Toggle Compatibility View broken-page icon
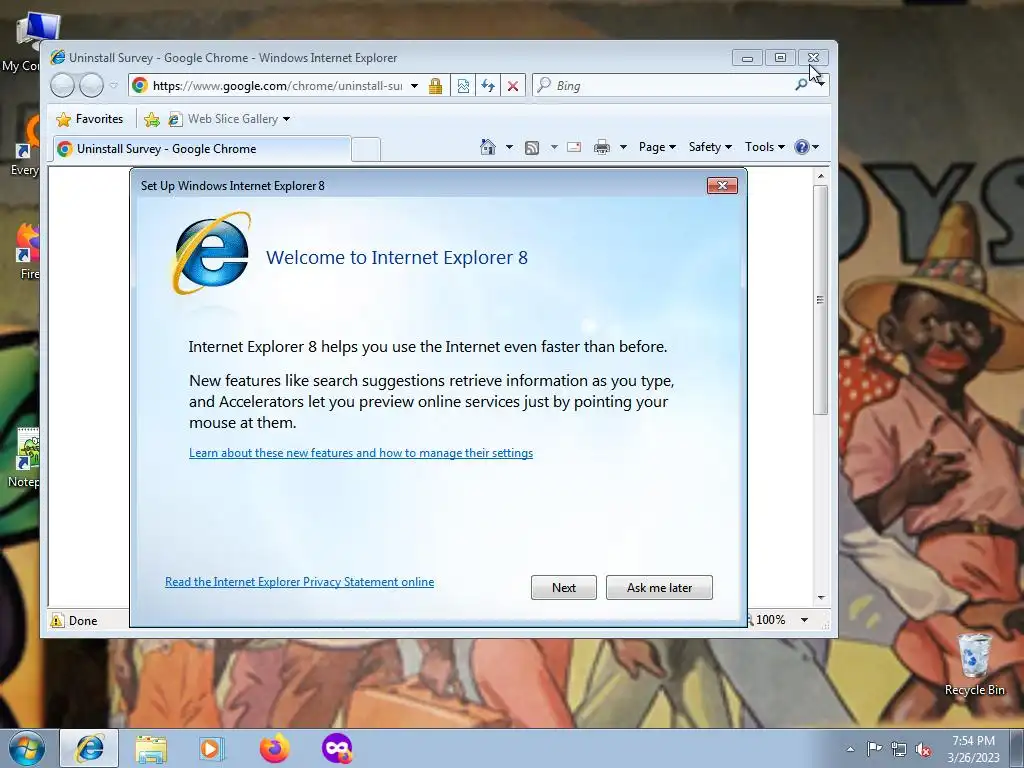 (463, 86)
